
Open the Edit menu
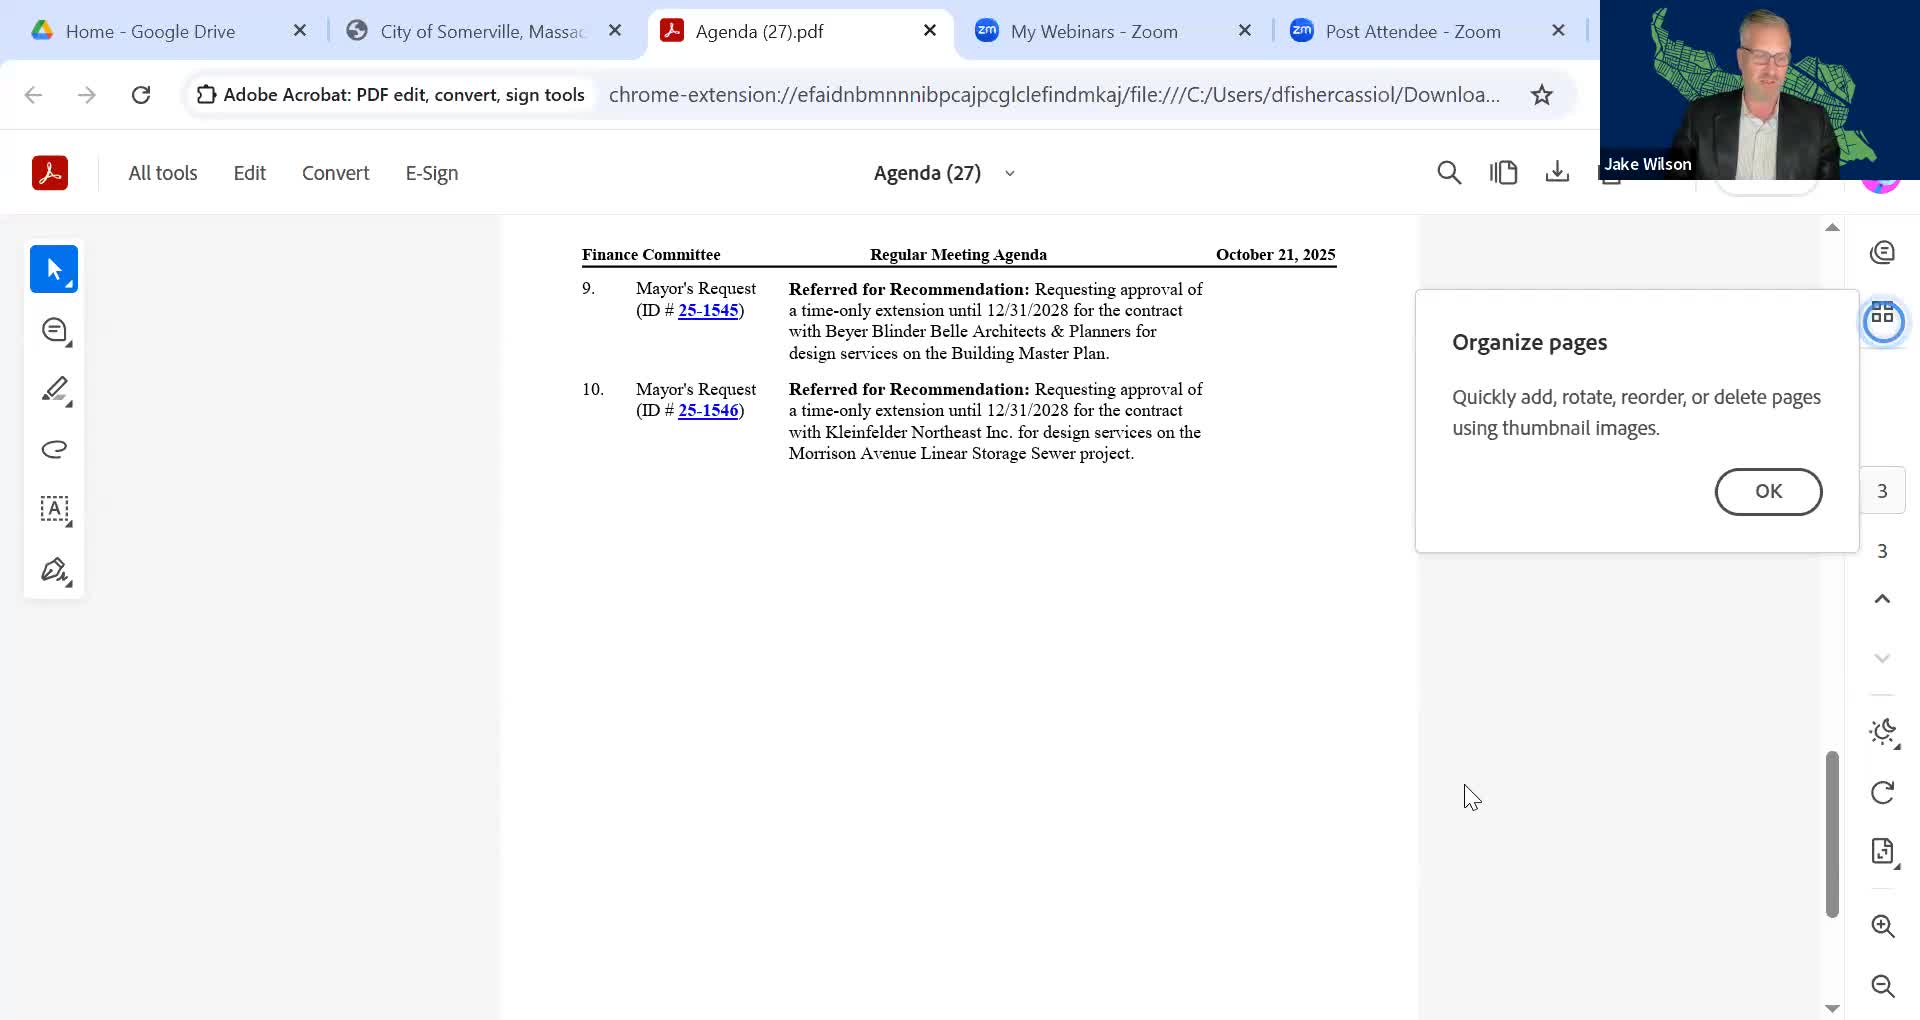tap(250, 173)
